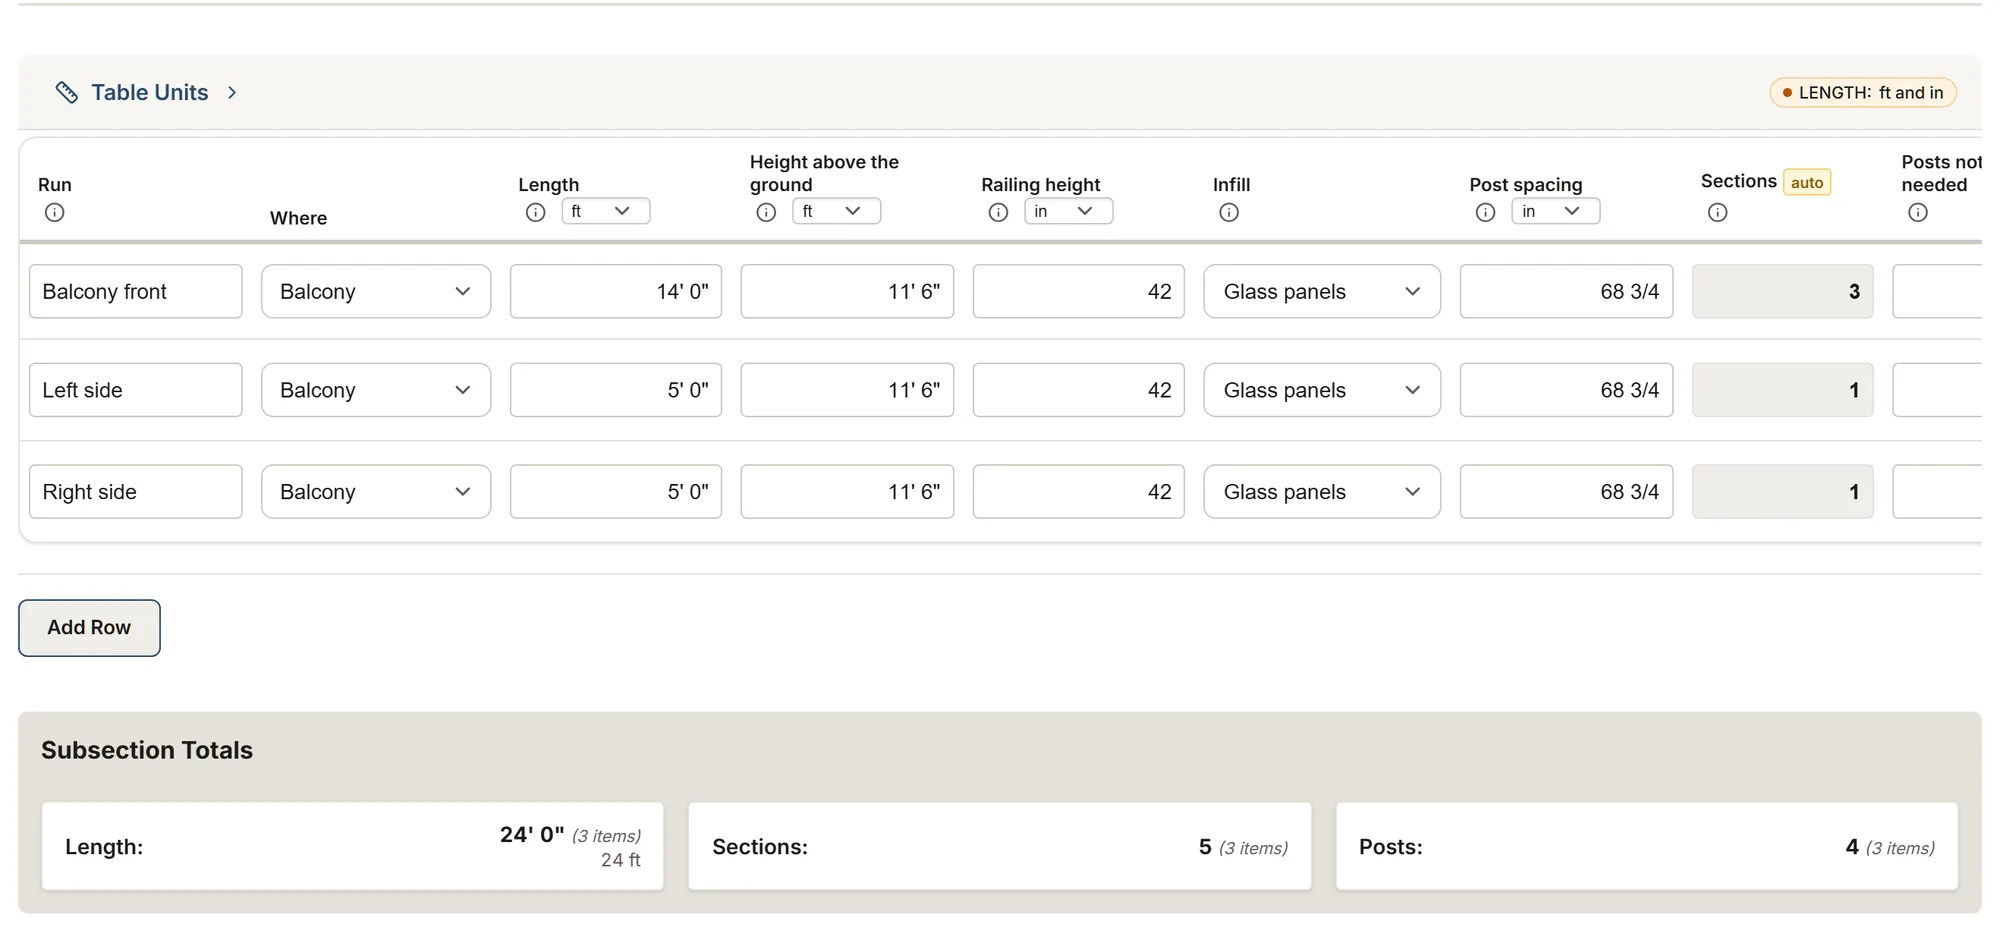This screenshot has width=2000, height=930.
Task: Change Infill for Right side row
Action: (1322, 491)
